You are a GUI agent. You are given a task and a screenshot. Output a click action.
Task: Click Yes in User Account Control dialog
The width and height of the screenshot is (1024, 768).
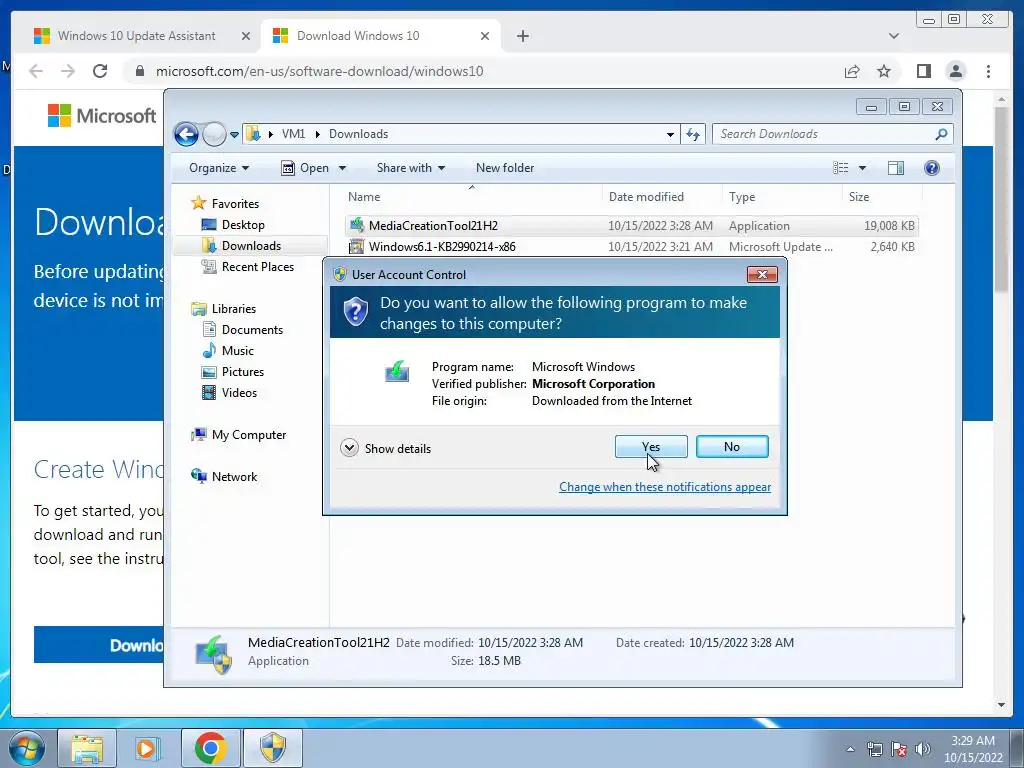[x=650, y=447]
